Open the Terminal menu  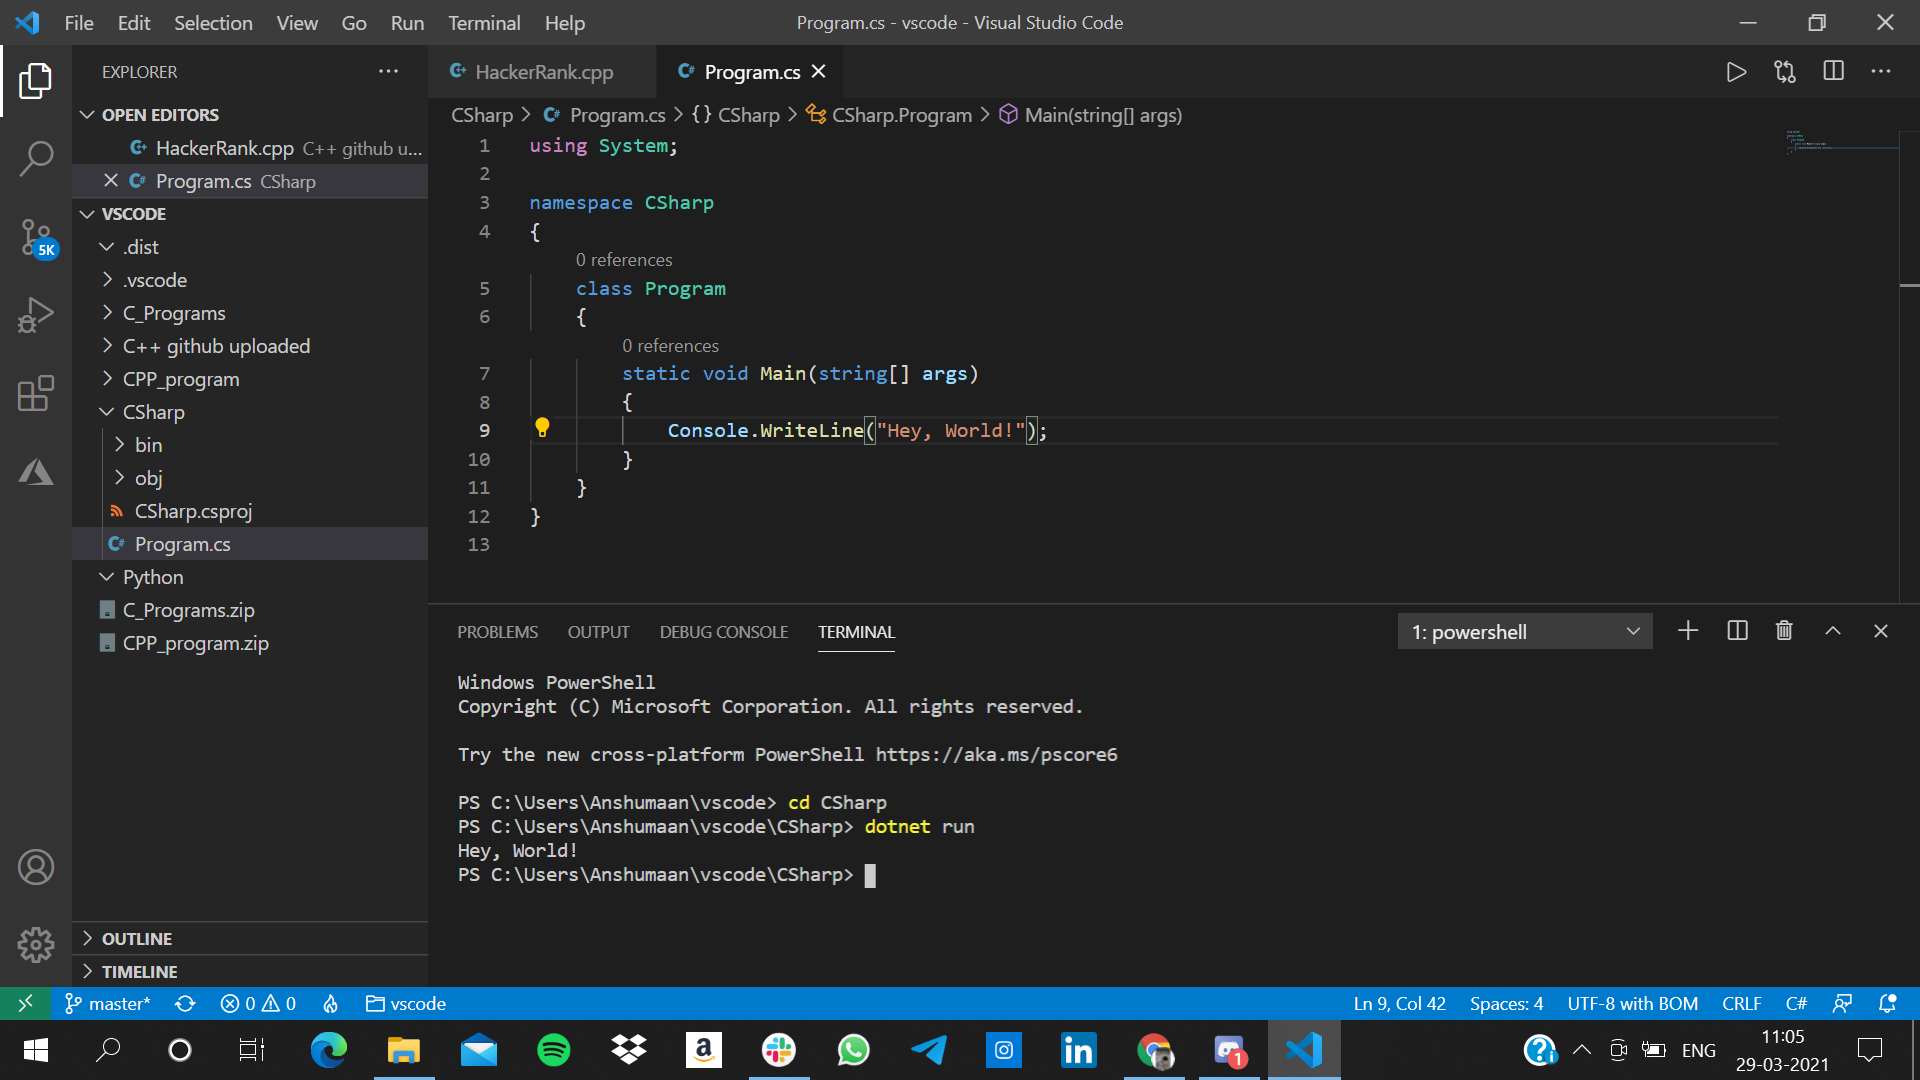tap(484, 22)
